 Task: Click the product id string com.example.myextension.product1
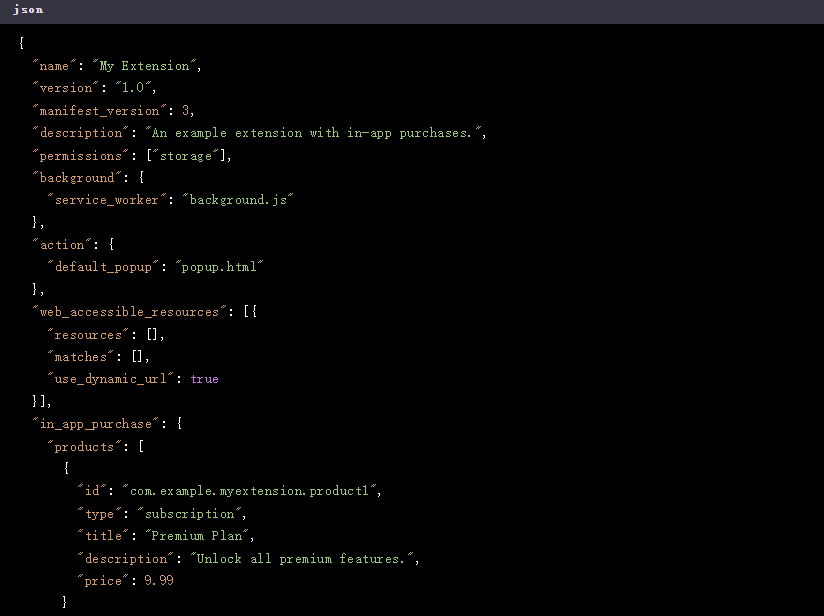coord(249,490)
